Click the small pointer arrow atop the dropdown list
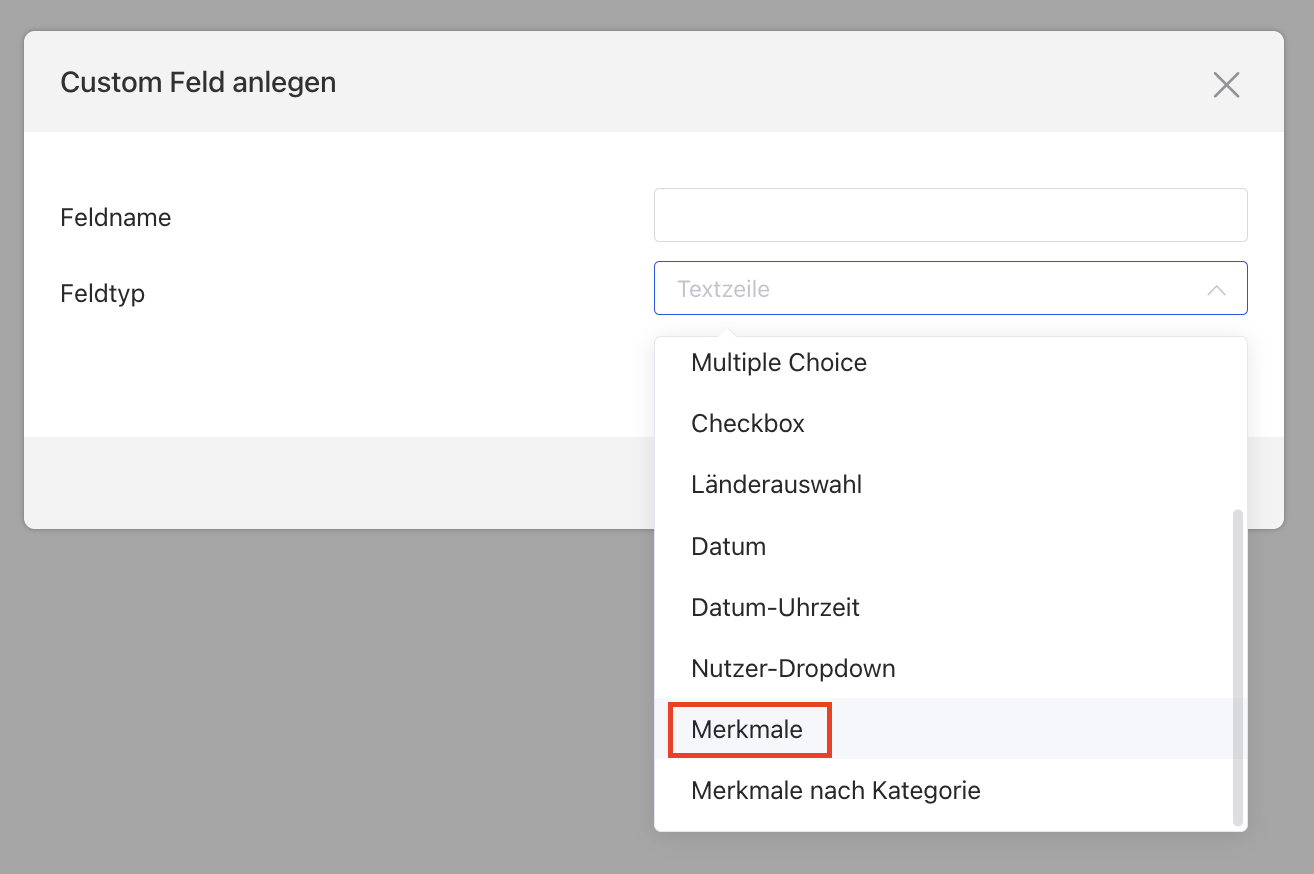 pyautogui.click(x=730, y=332)
